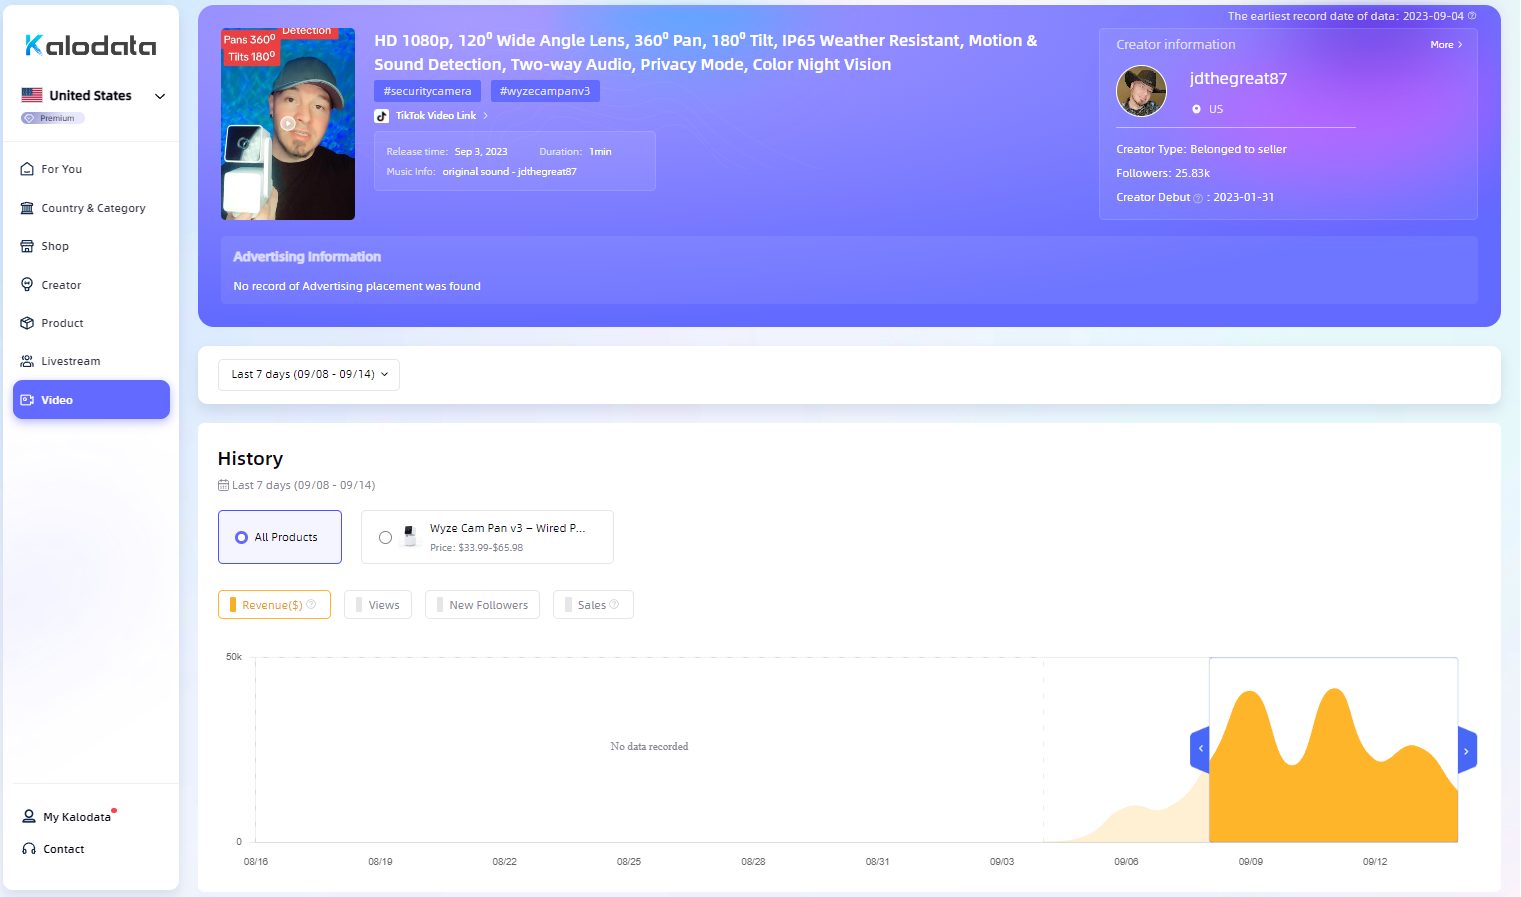Click original sound - jdthegreat87 music info

point(509,172)
